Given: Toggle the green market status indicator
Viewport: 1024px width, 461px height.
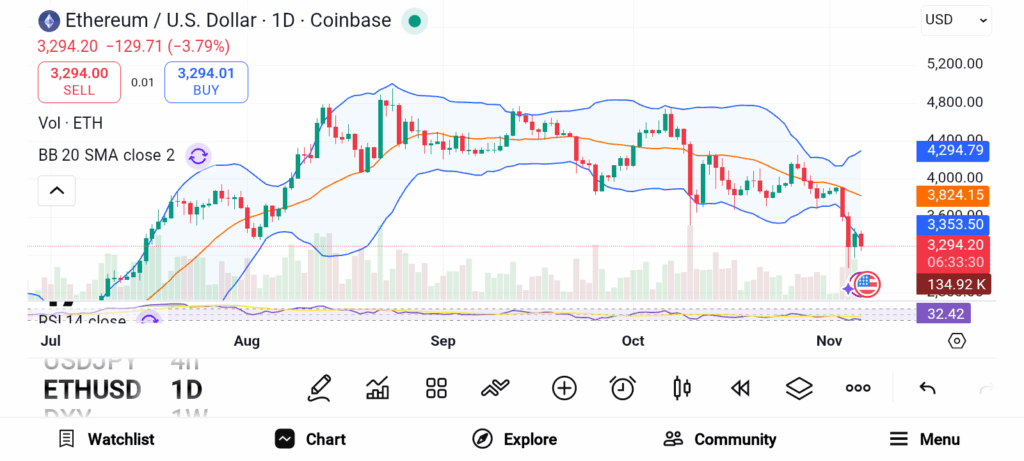Looking at the screenshot, I should 414,20.
